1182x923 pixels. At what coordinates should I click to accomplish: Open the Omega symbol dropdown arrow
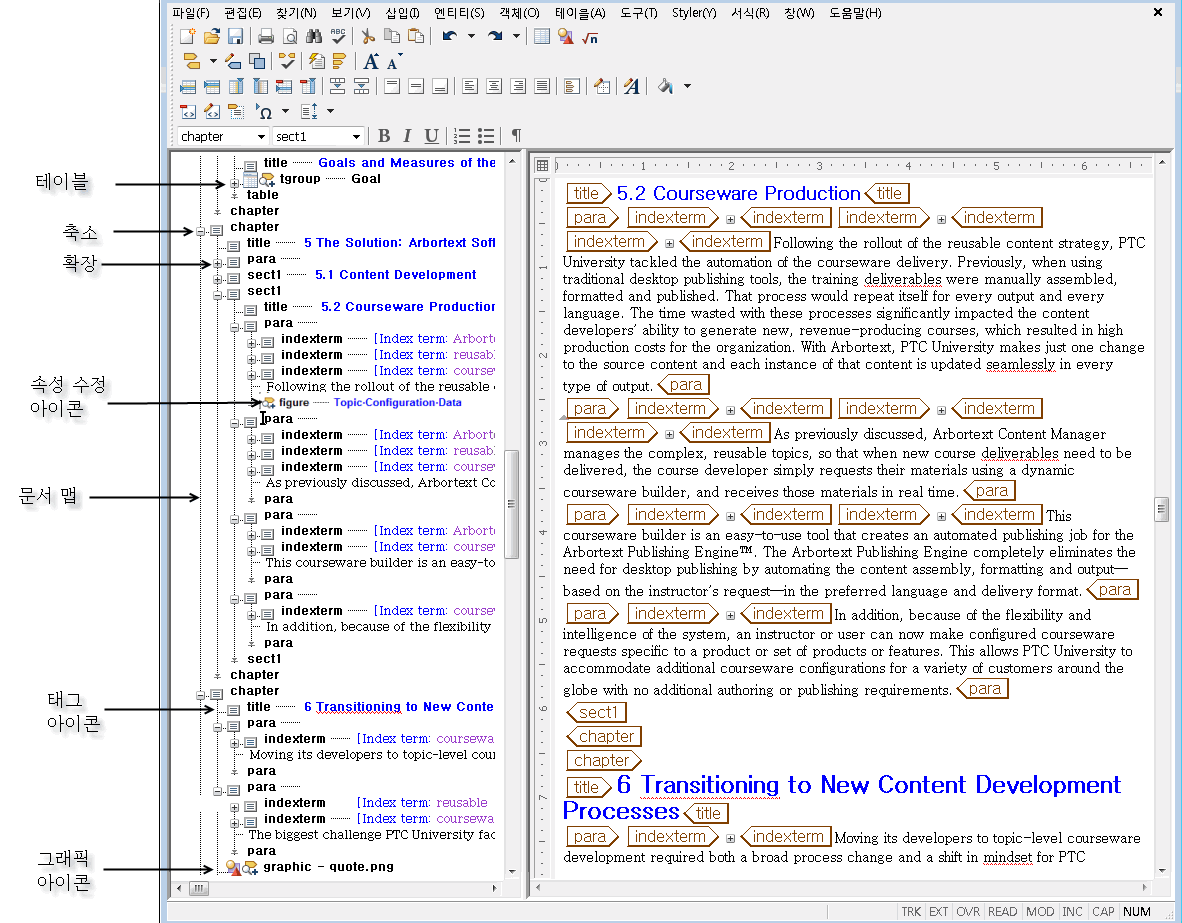[285, 112]
